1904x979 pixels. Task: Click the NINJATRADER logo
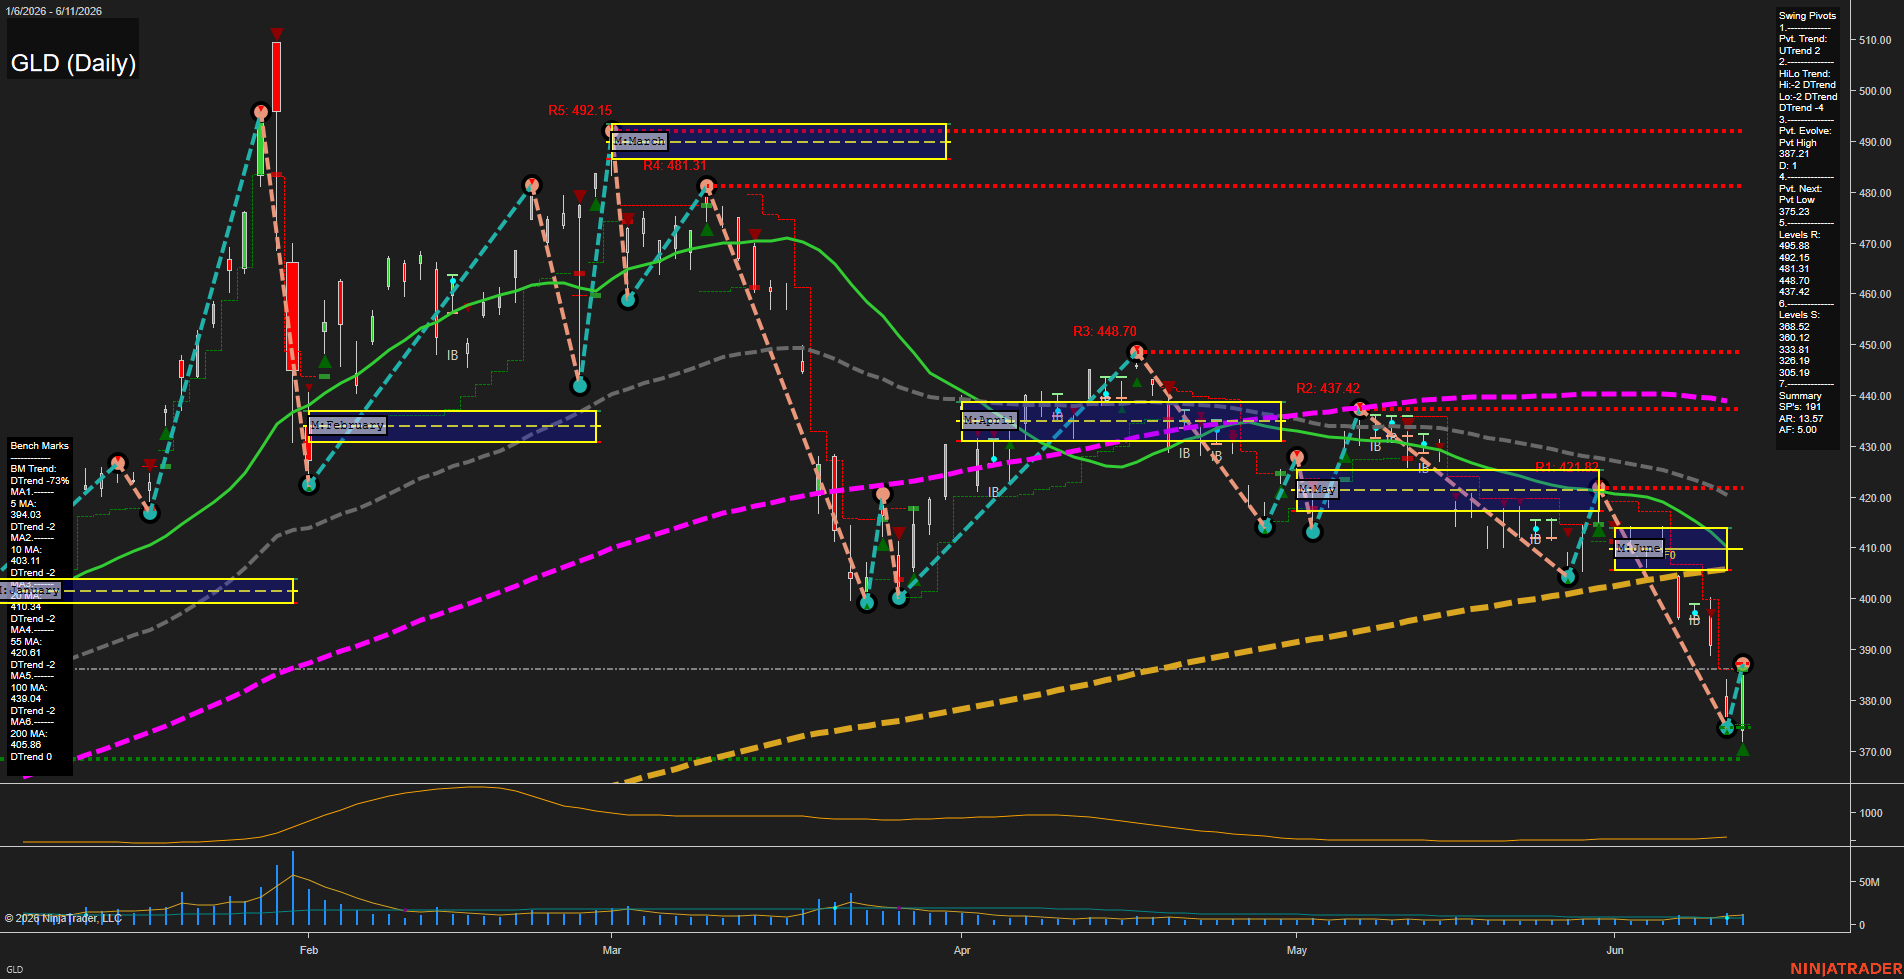1846,969
